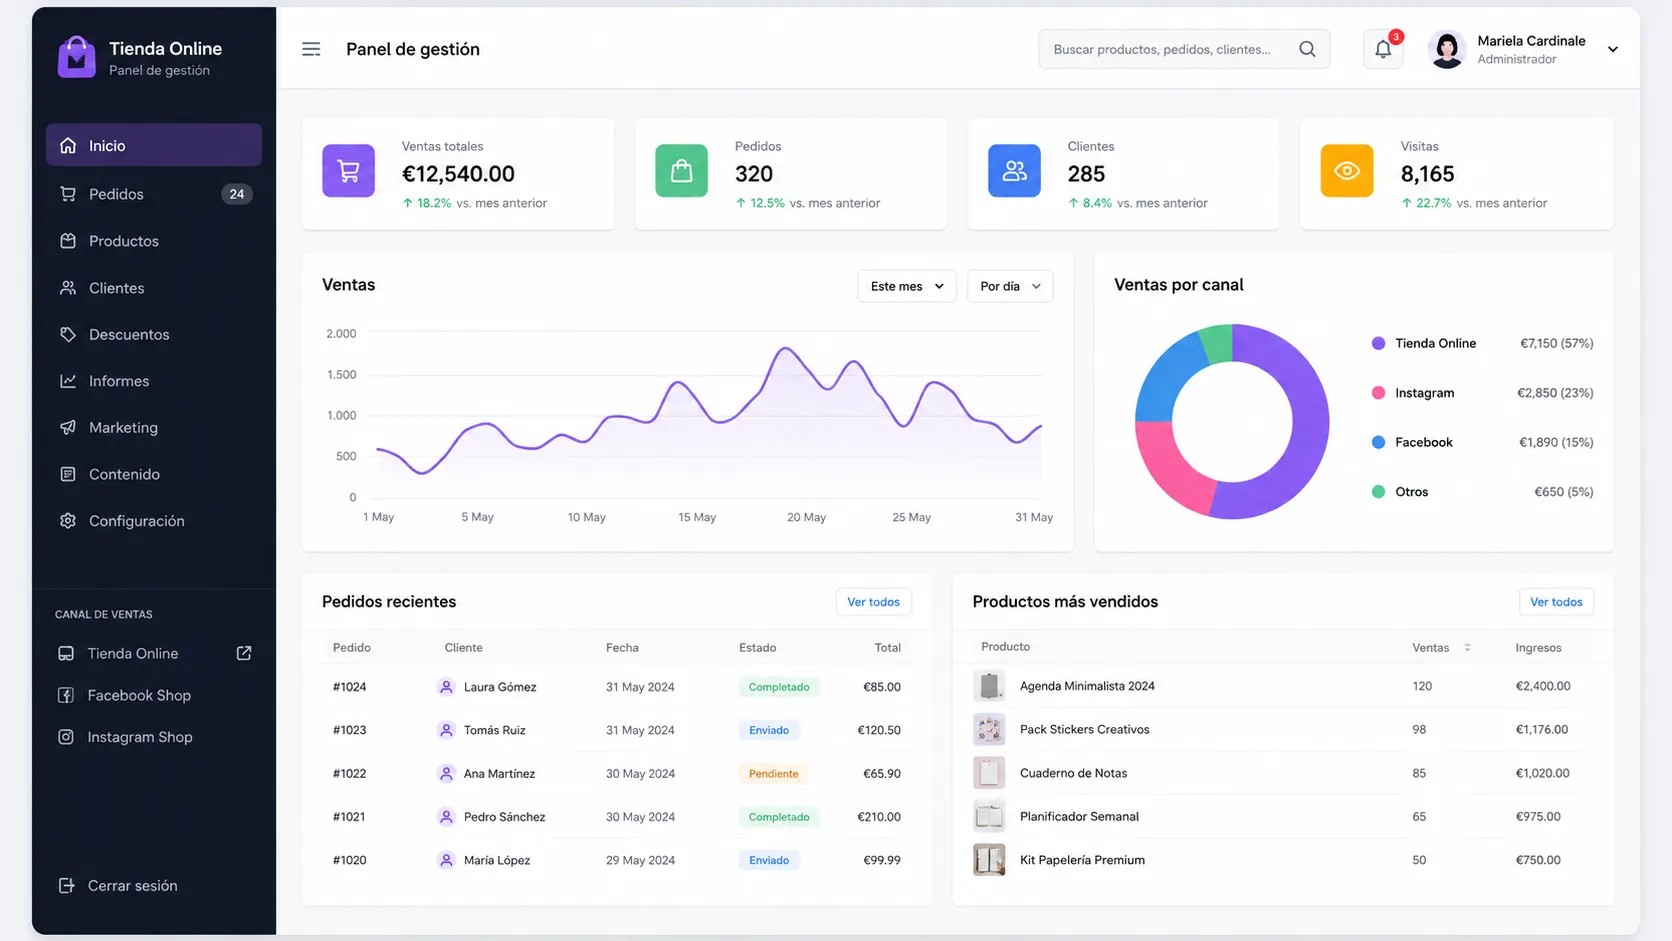Image resolution: width=1672 pixels, height=941 pixels.
Task: Click the Cerrar sesión logout icon
Action: click(67, 886)
